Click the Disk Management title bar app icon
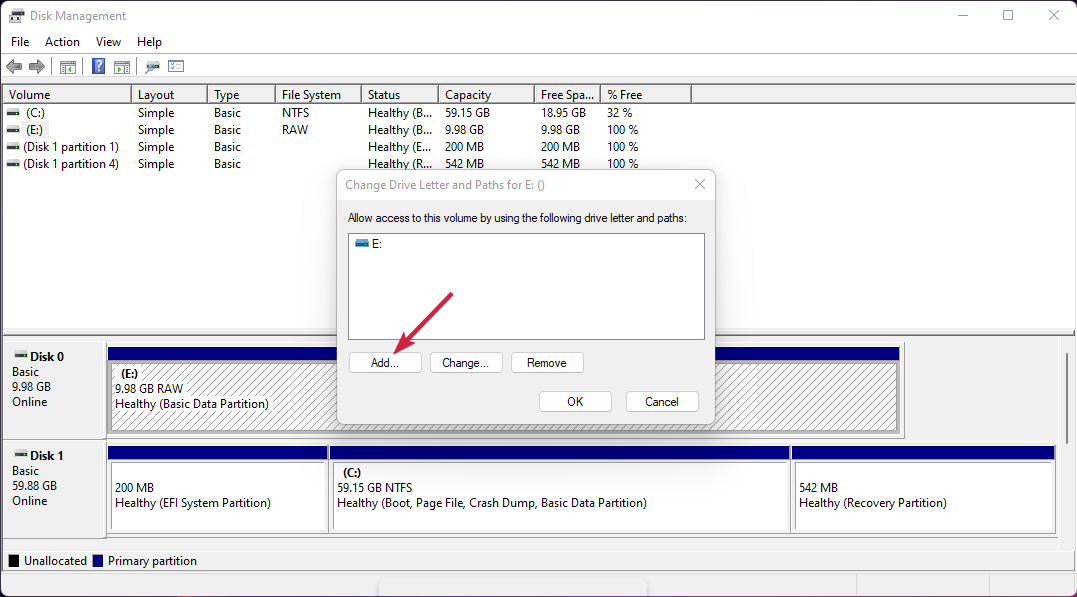Image resolution: width=1077 pixels, height=597 pixels. click(16, 15)
